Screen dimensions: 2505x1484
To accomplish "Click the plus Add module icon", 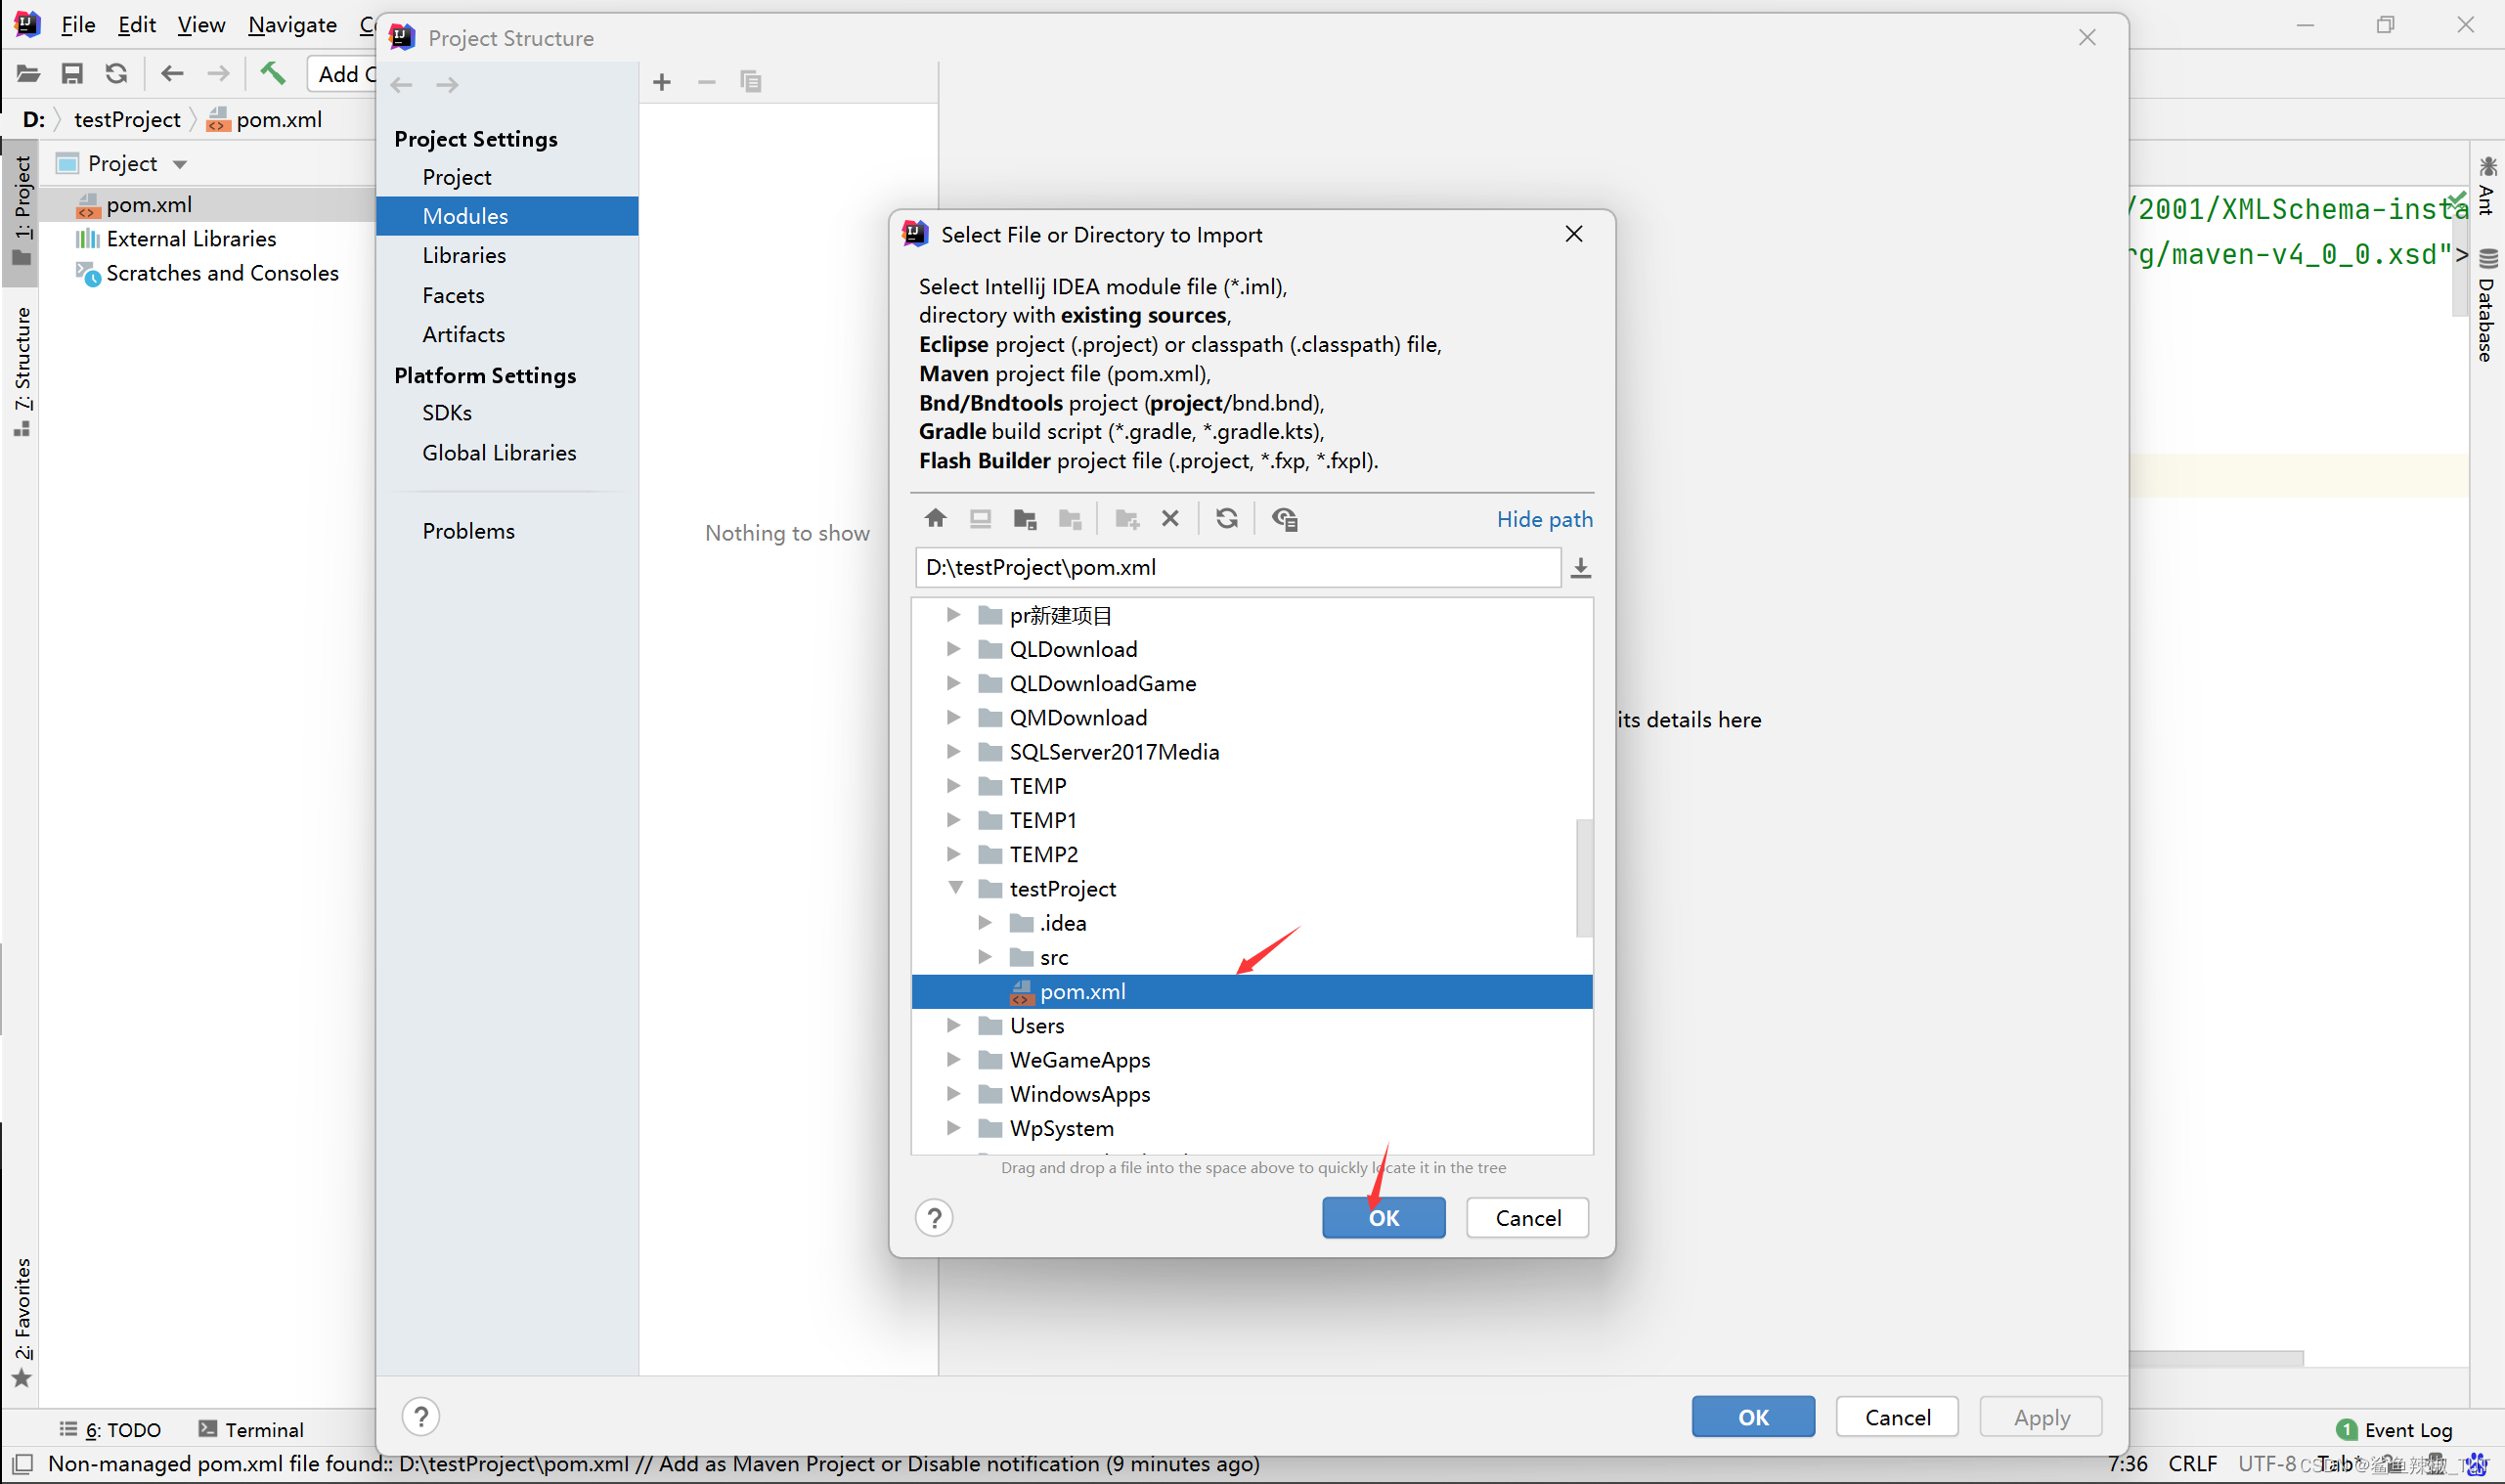I will click(661, 82).
